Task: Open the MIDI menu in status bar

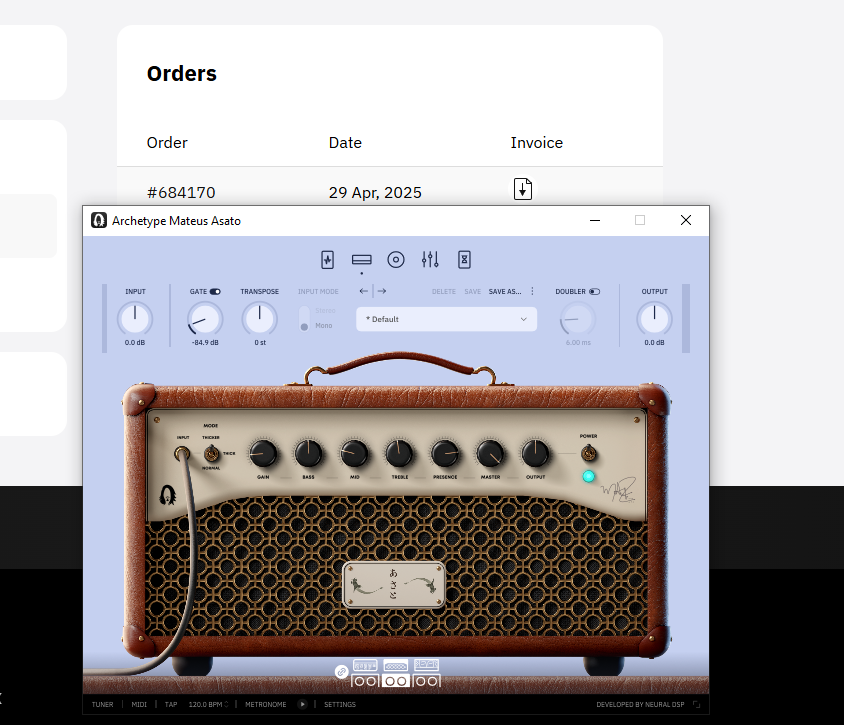Action: pyautogui.click(x=139, y=705)
